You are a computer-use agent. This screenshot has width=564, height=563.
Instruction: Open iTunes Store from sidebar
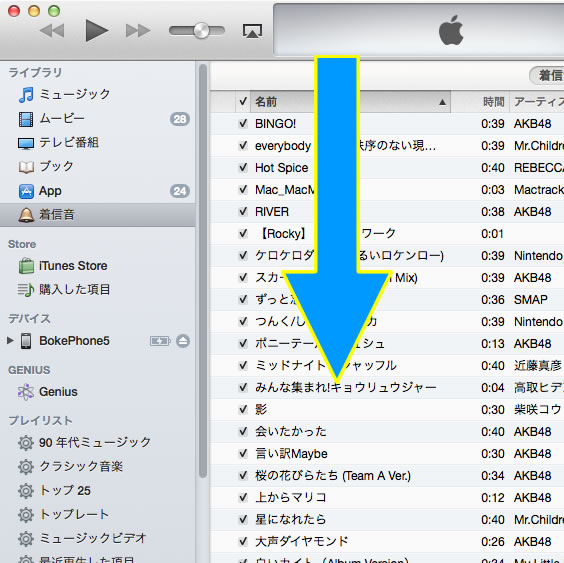coord(63,266)
